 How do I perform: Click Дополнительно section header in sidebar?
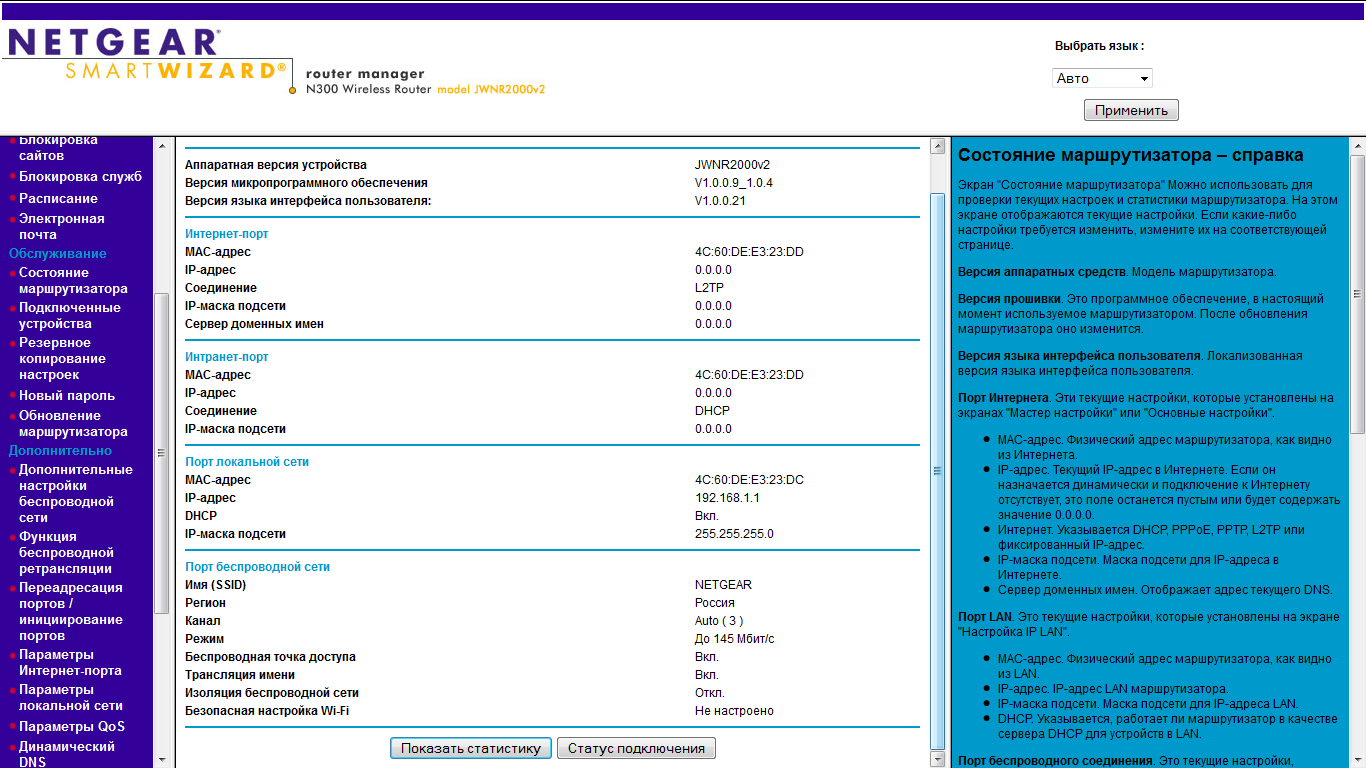[x=60, y=451]
